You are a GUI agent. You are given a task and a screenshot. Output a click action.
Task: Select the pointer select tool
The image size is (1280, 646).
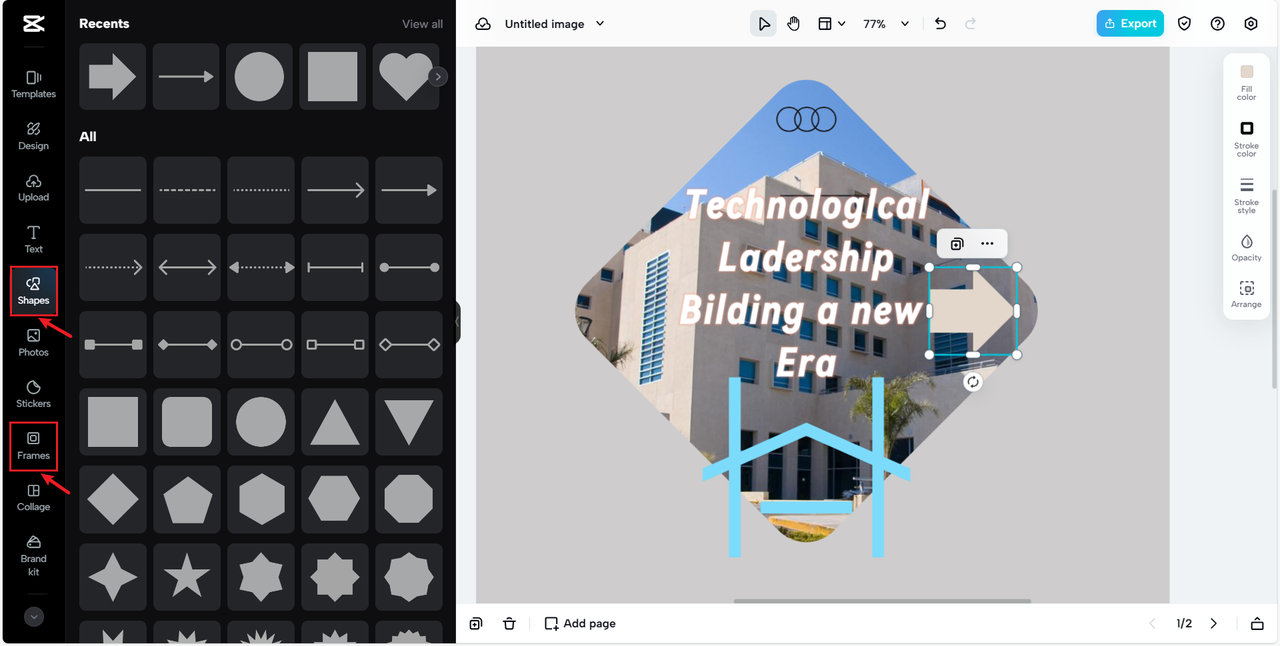[764, 24]
